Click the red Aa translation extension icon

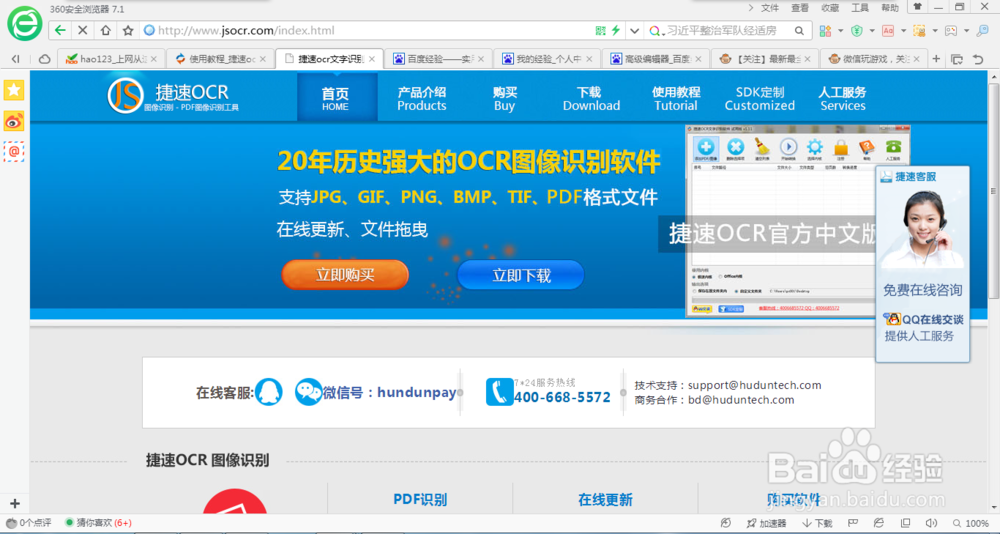click(888, 30)
